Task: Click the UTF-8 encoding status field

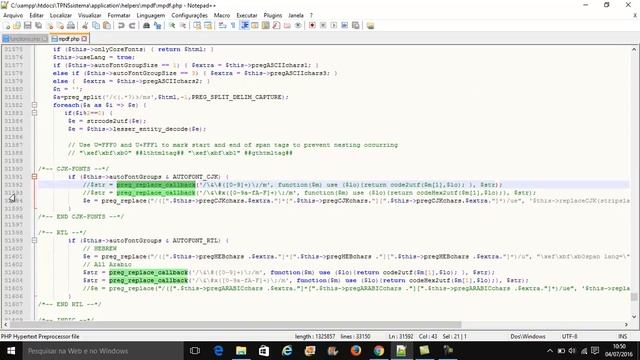Action: coord(569,337)
